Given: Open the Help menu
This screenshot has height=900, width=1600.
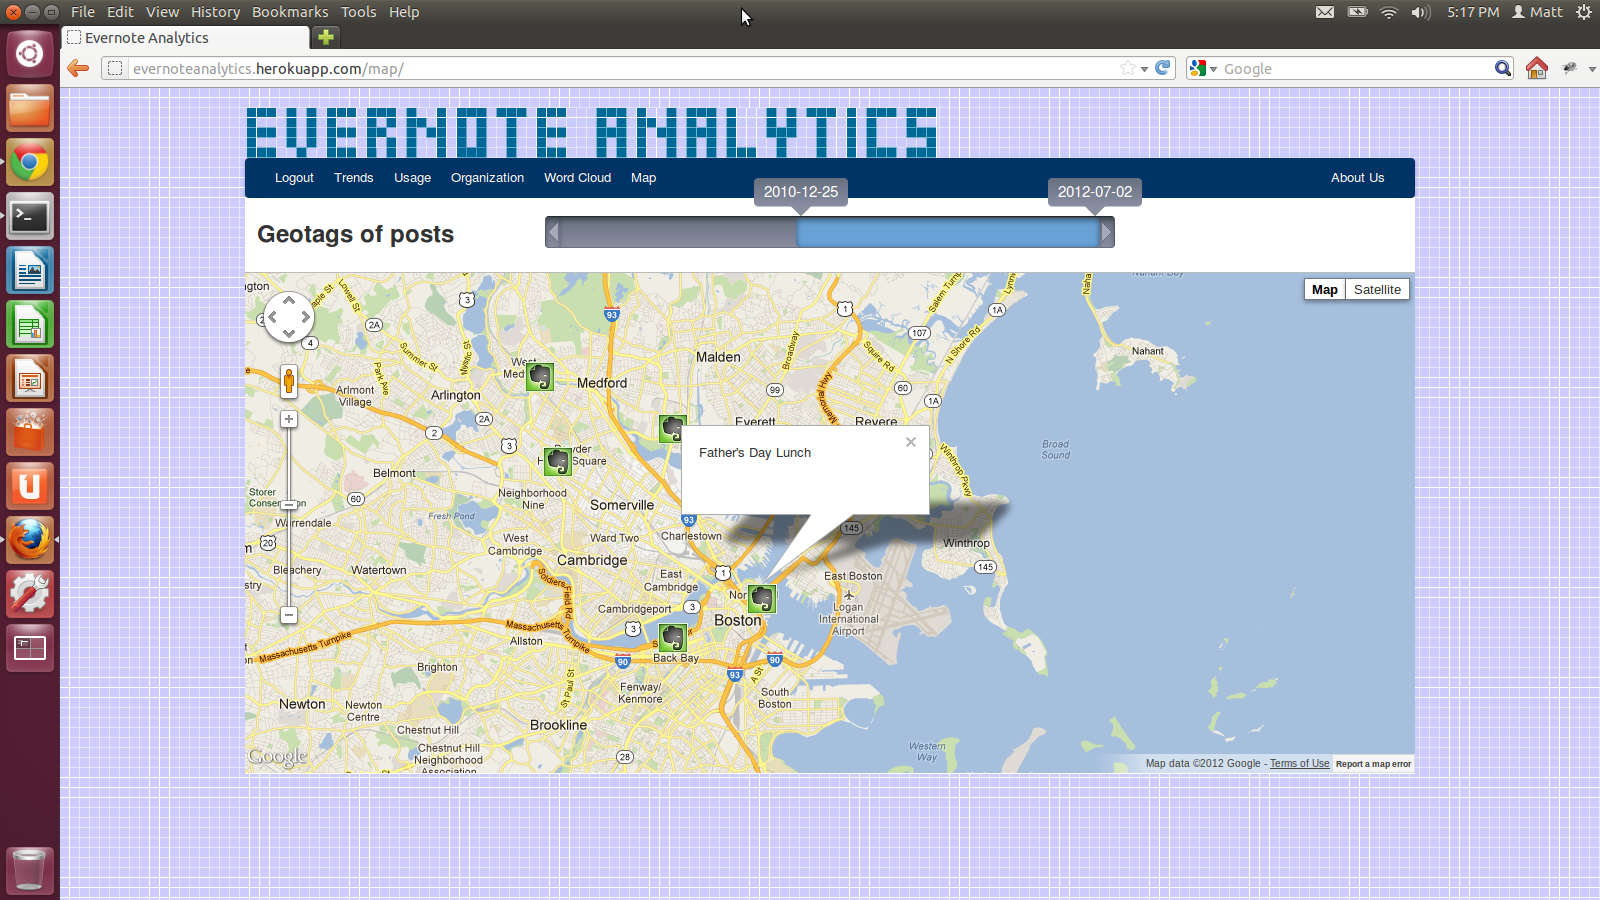Looking at the screenshot, I should click(404, 12).
